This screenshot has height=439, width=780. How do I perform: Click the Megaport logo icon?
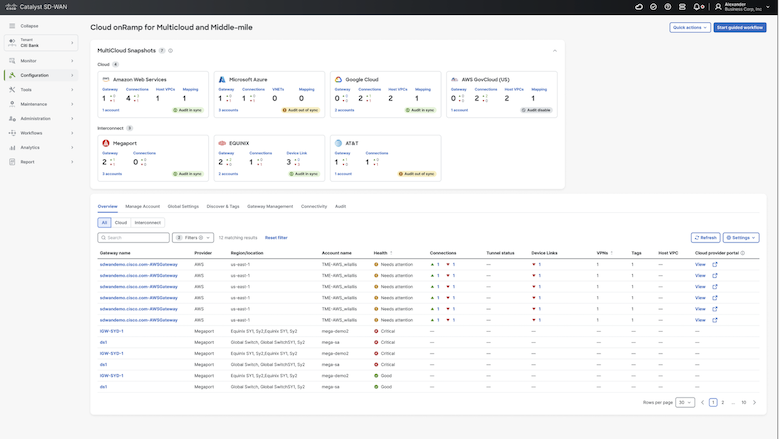pos(106,143)
